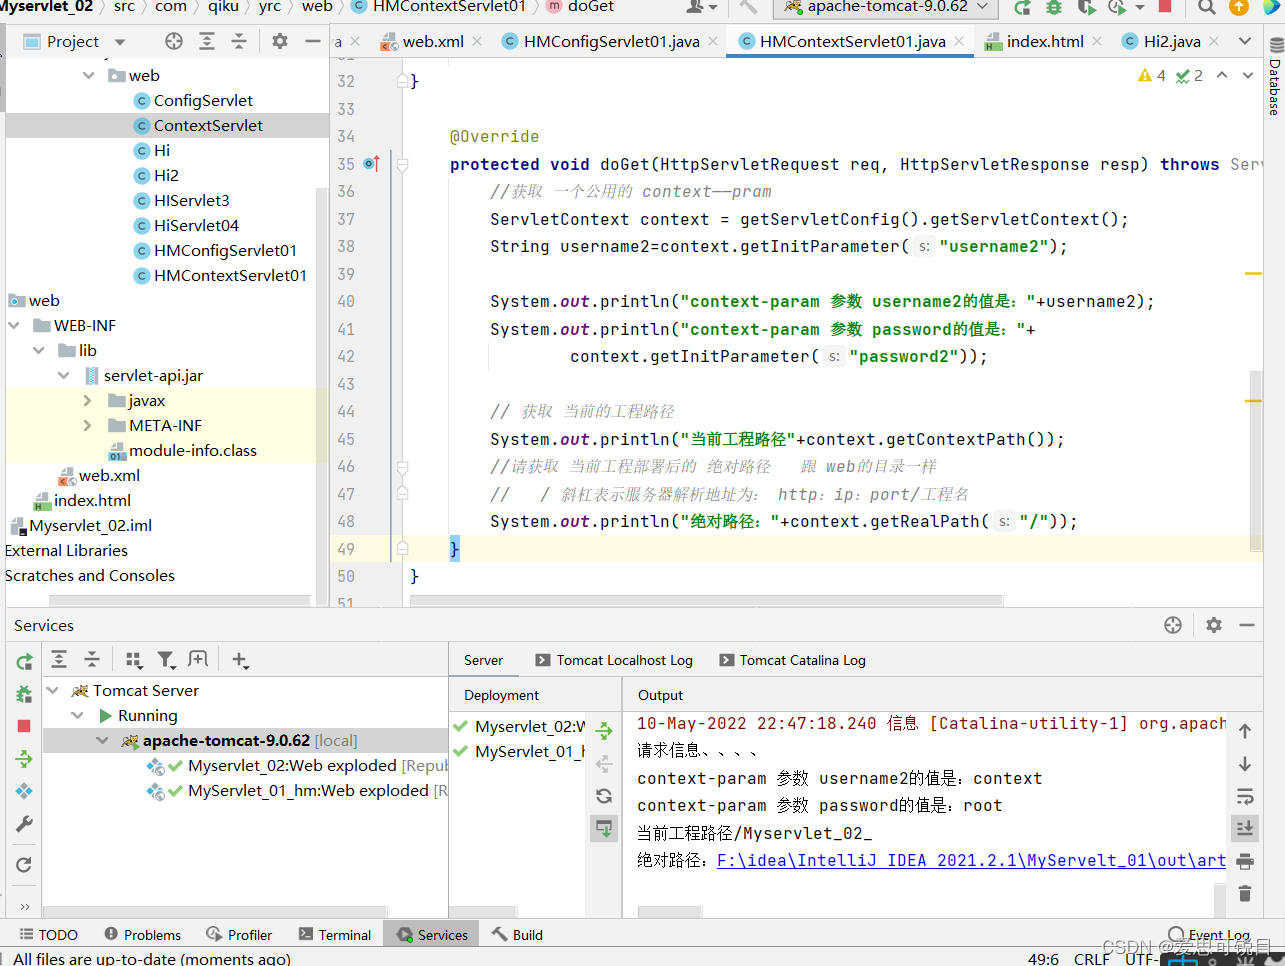Expand the META-INF folder in the project tree
Image resolution: width=1285 pixels, height=966 pixels.
click(88, 425)
